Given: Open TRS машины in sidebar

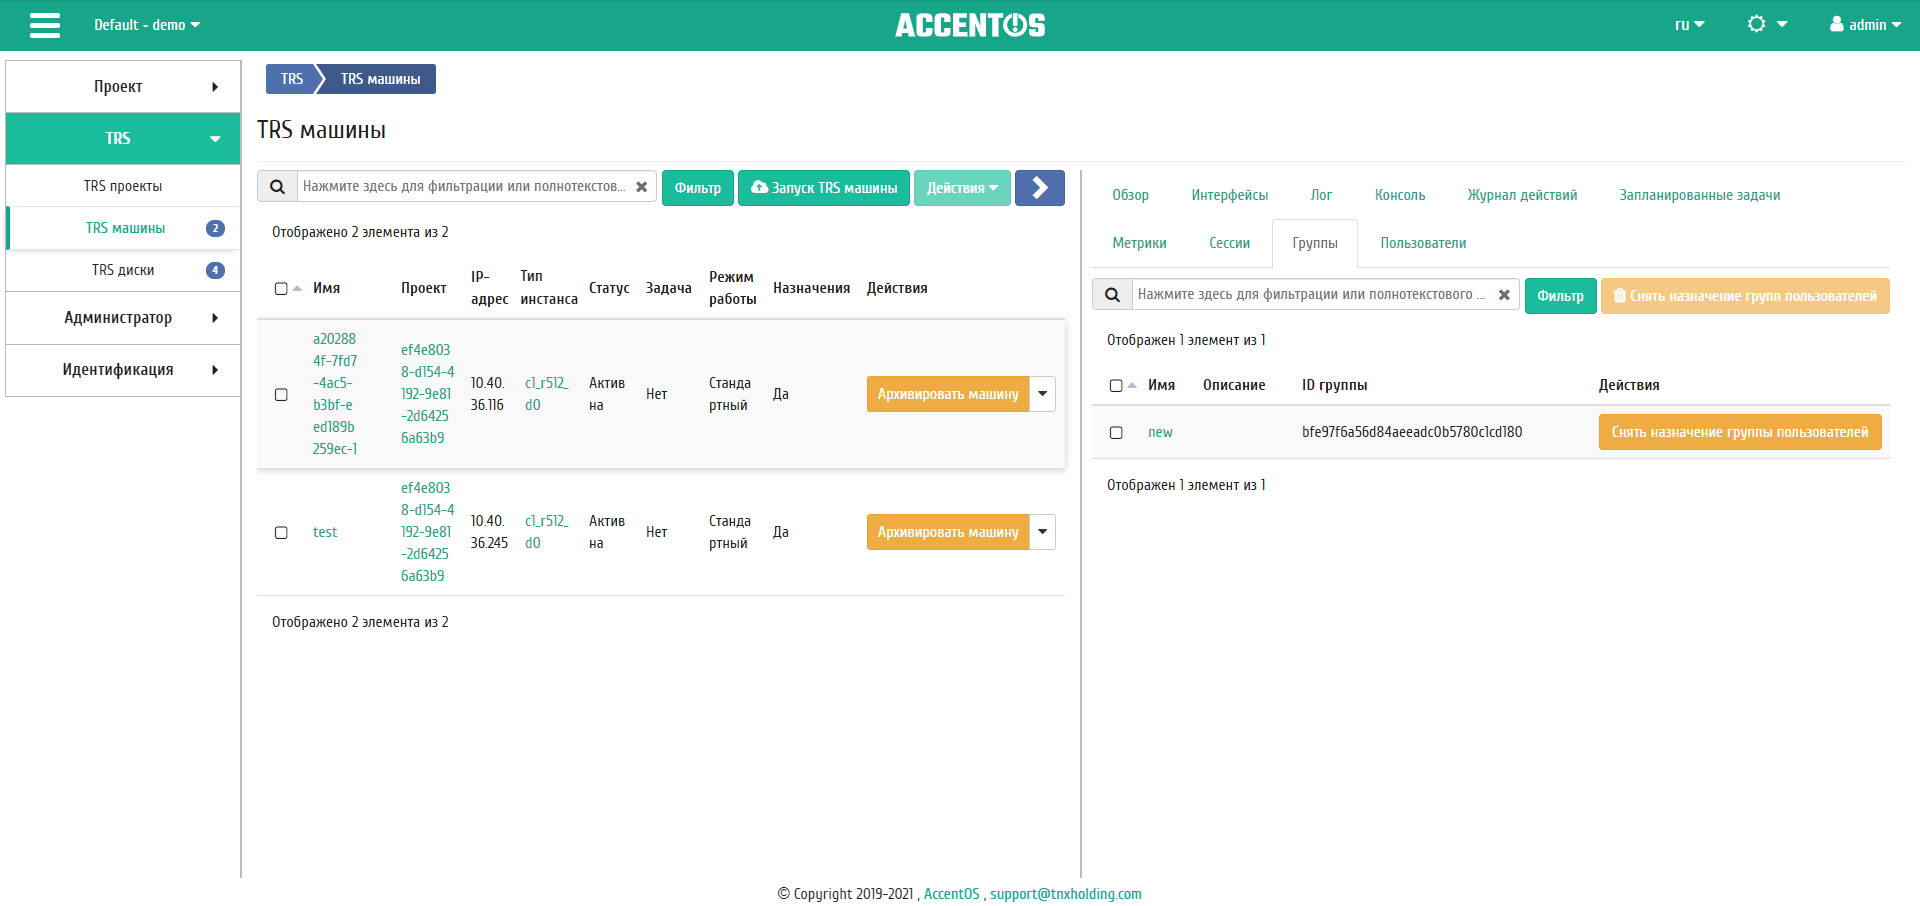Looking at the screenshot, I should tap(123, 228).
